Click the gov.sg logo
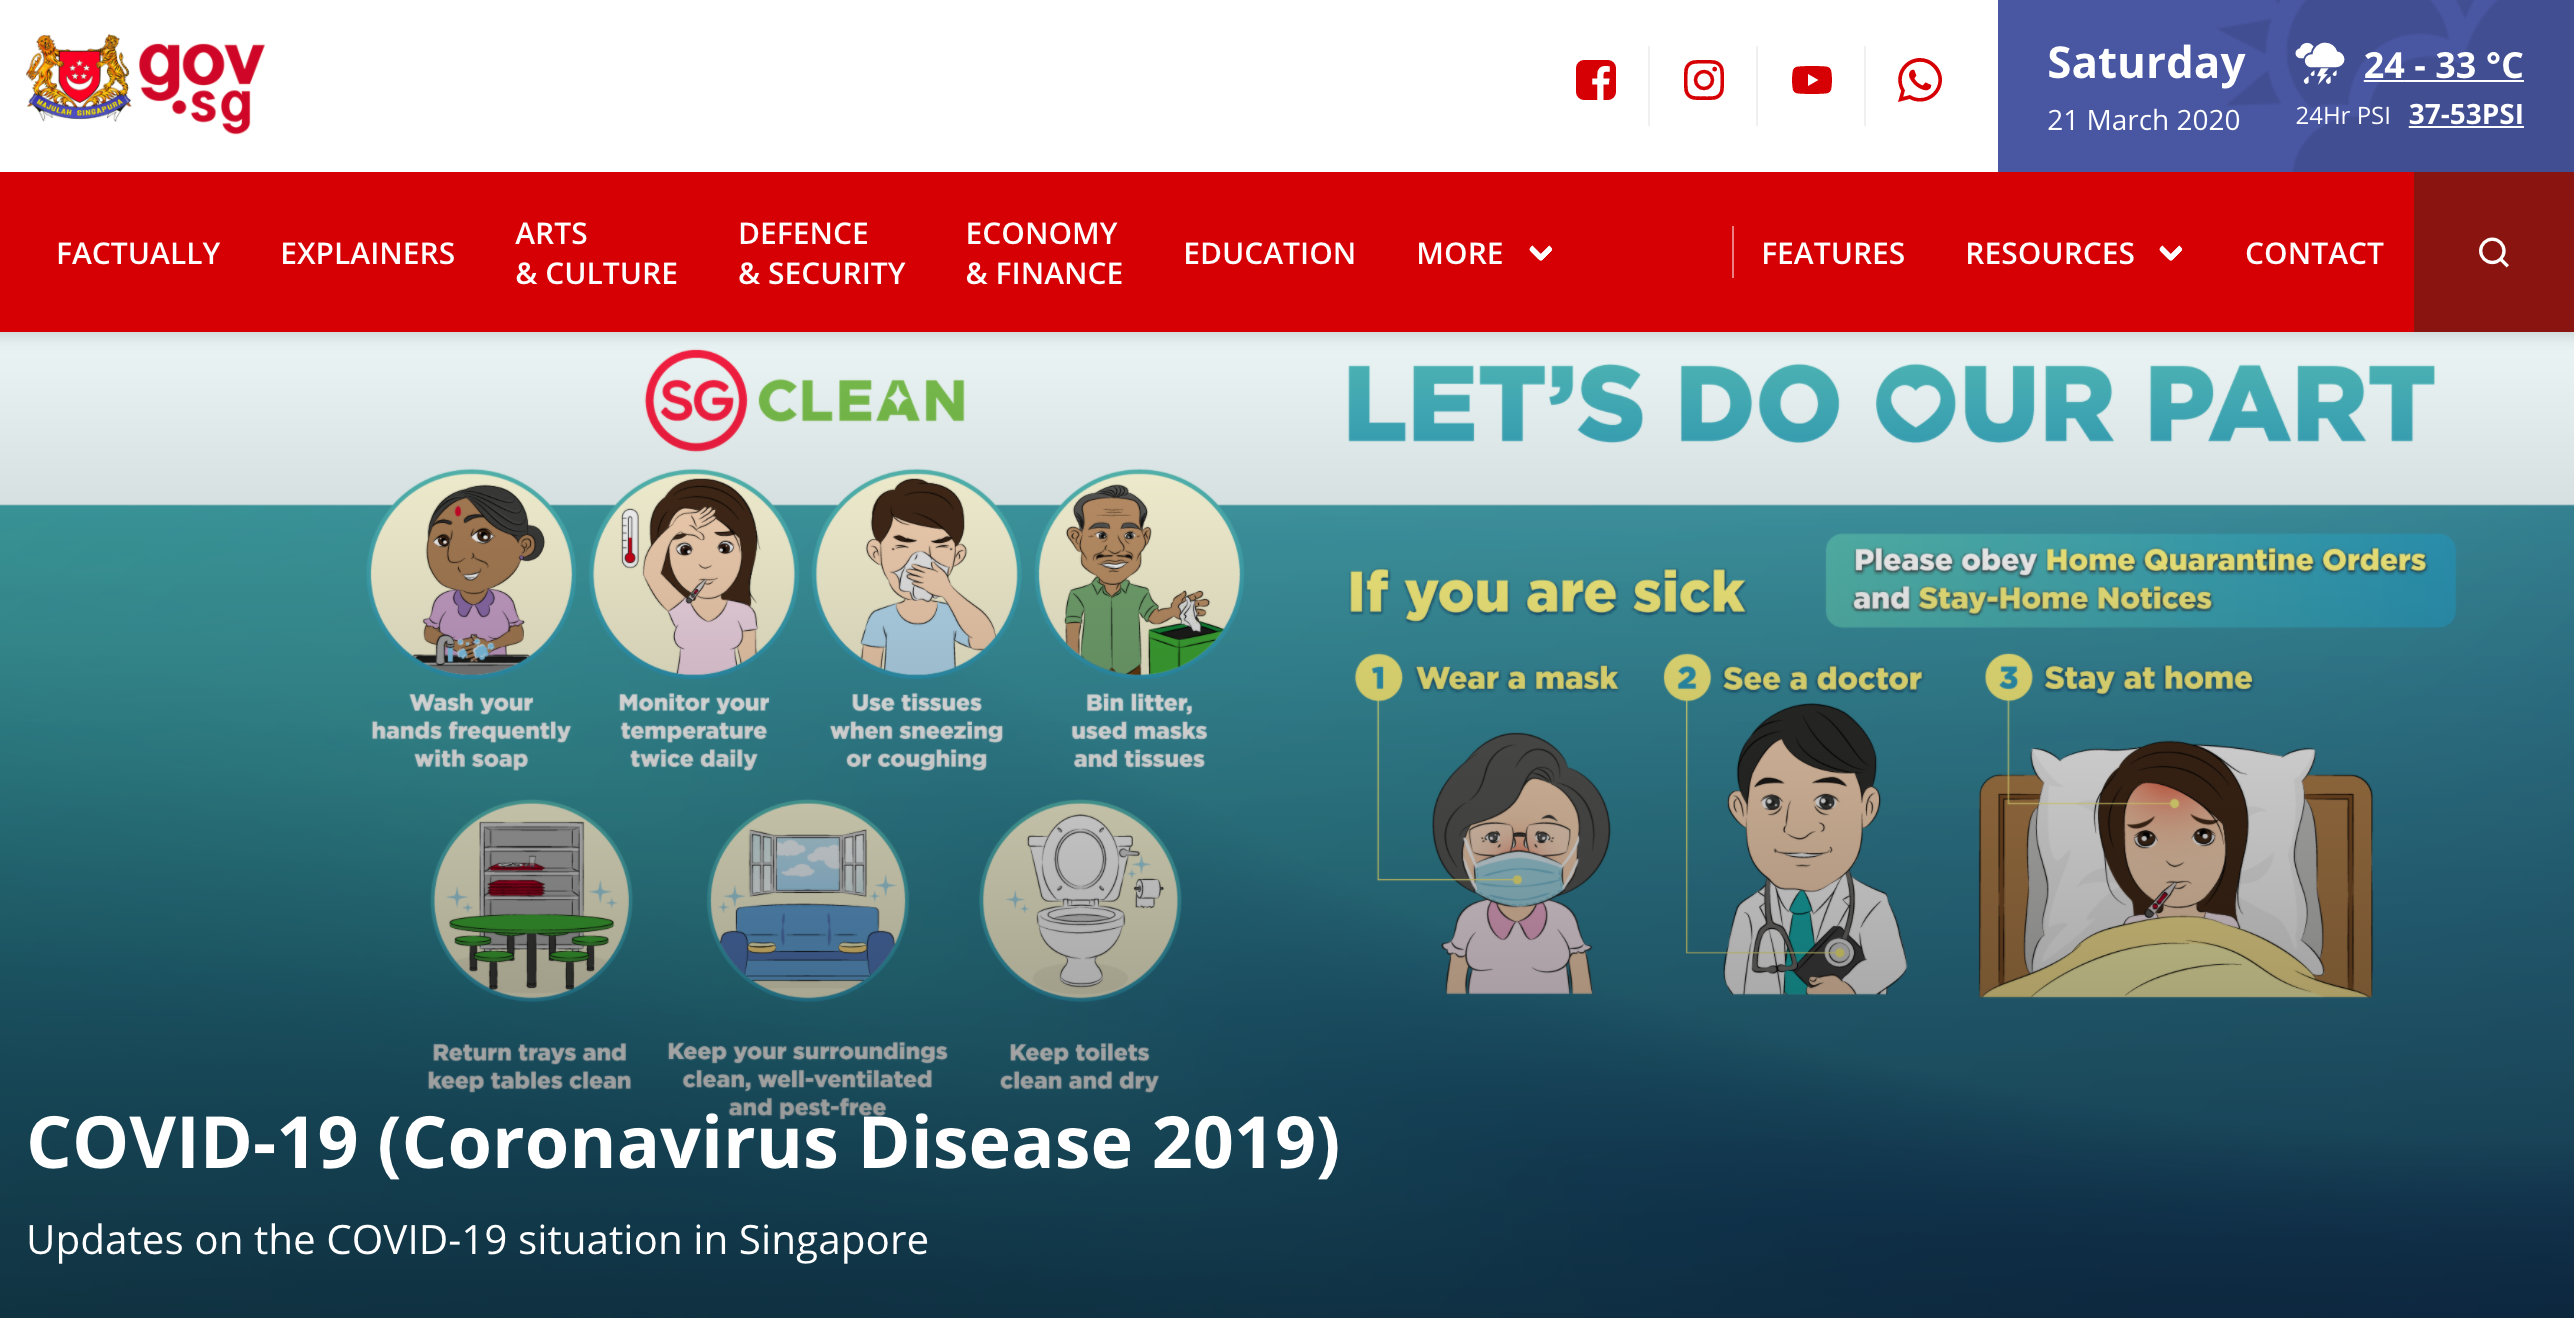 (x=146, y=84)
